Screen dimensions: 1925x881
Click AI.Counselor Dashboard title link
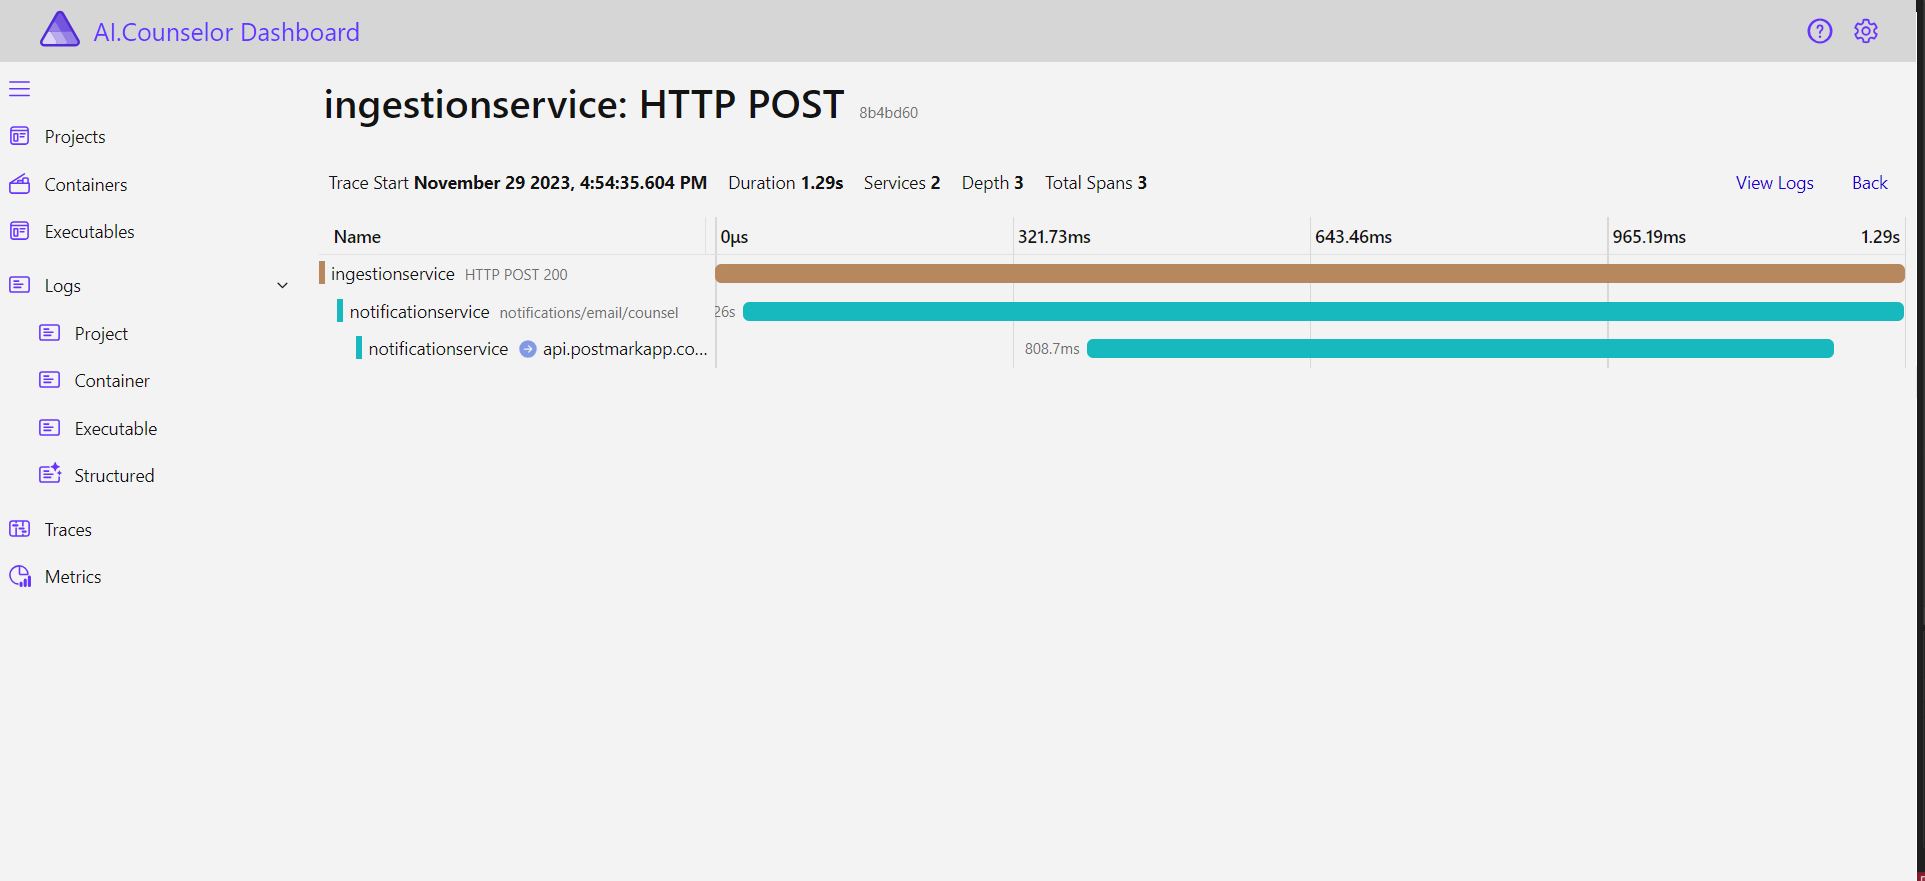point(227,32)
